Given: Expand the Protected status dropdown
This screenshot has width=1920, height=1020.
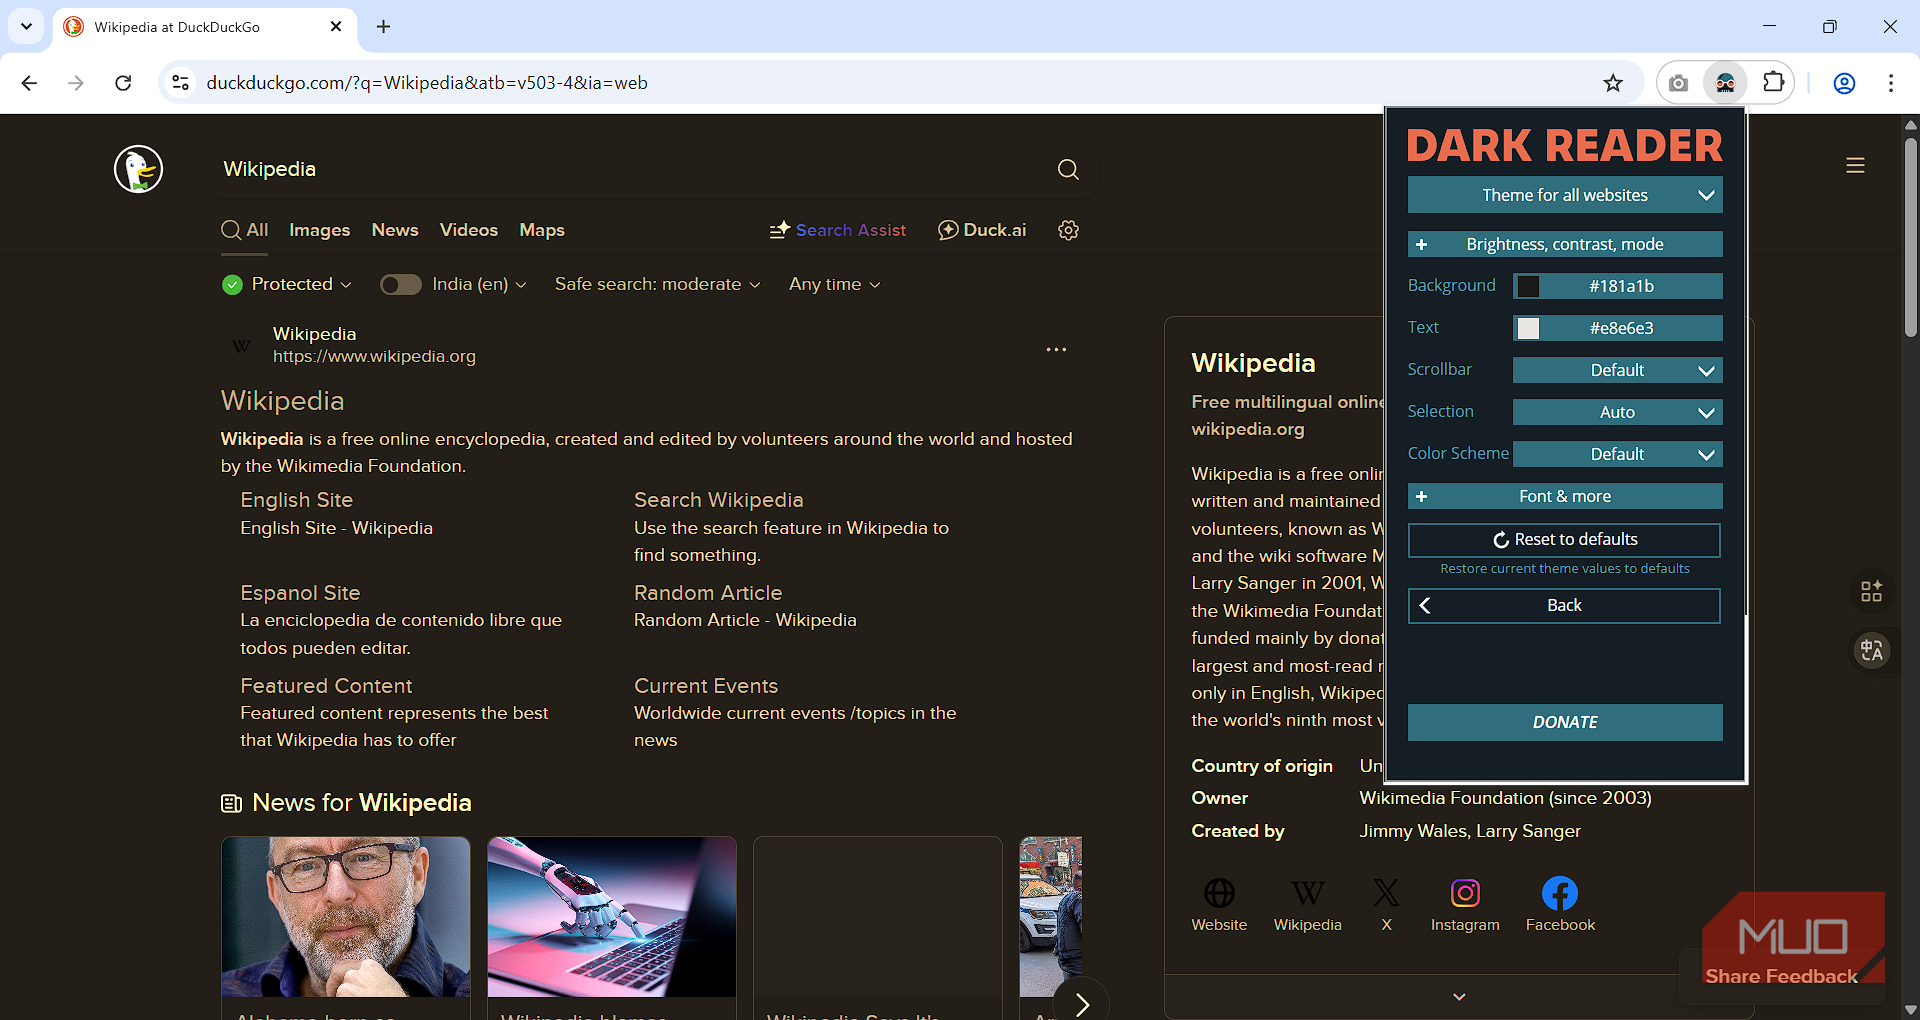Looking at the screenshot, I should coord(287,285).
